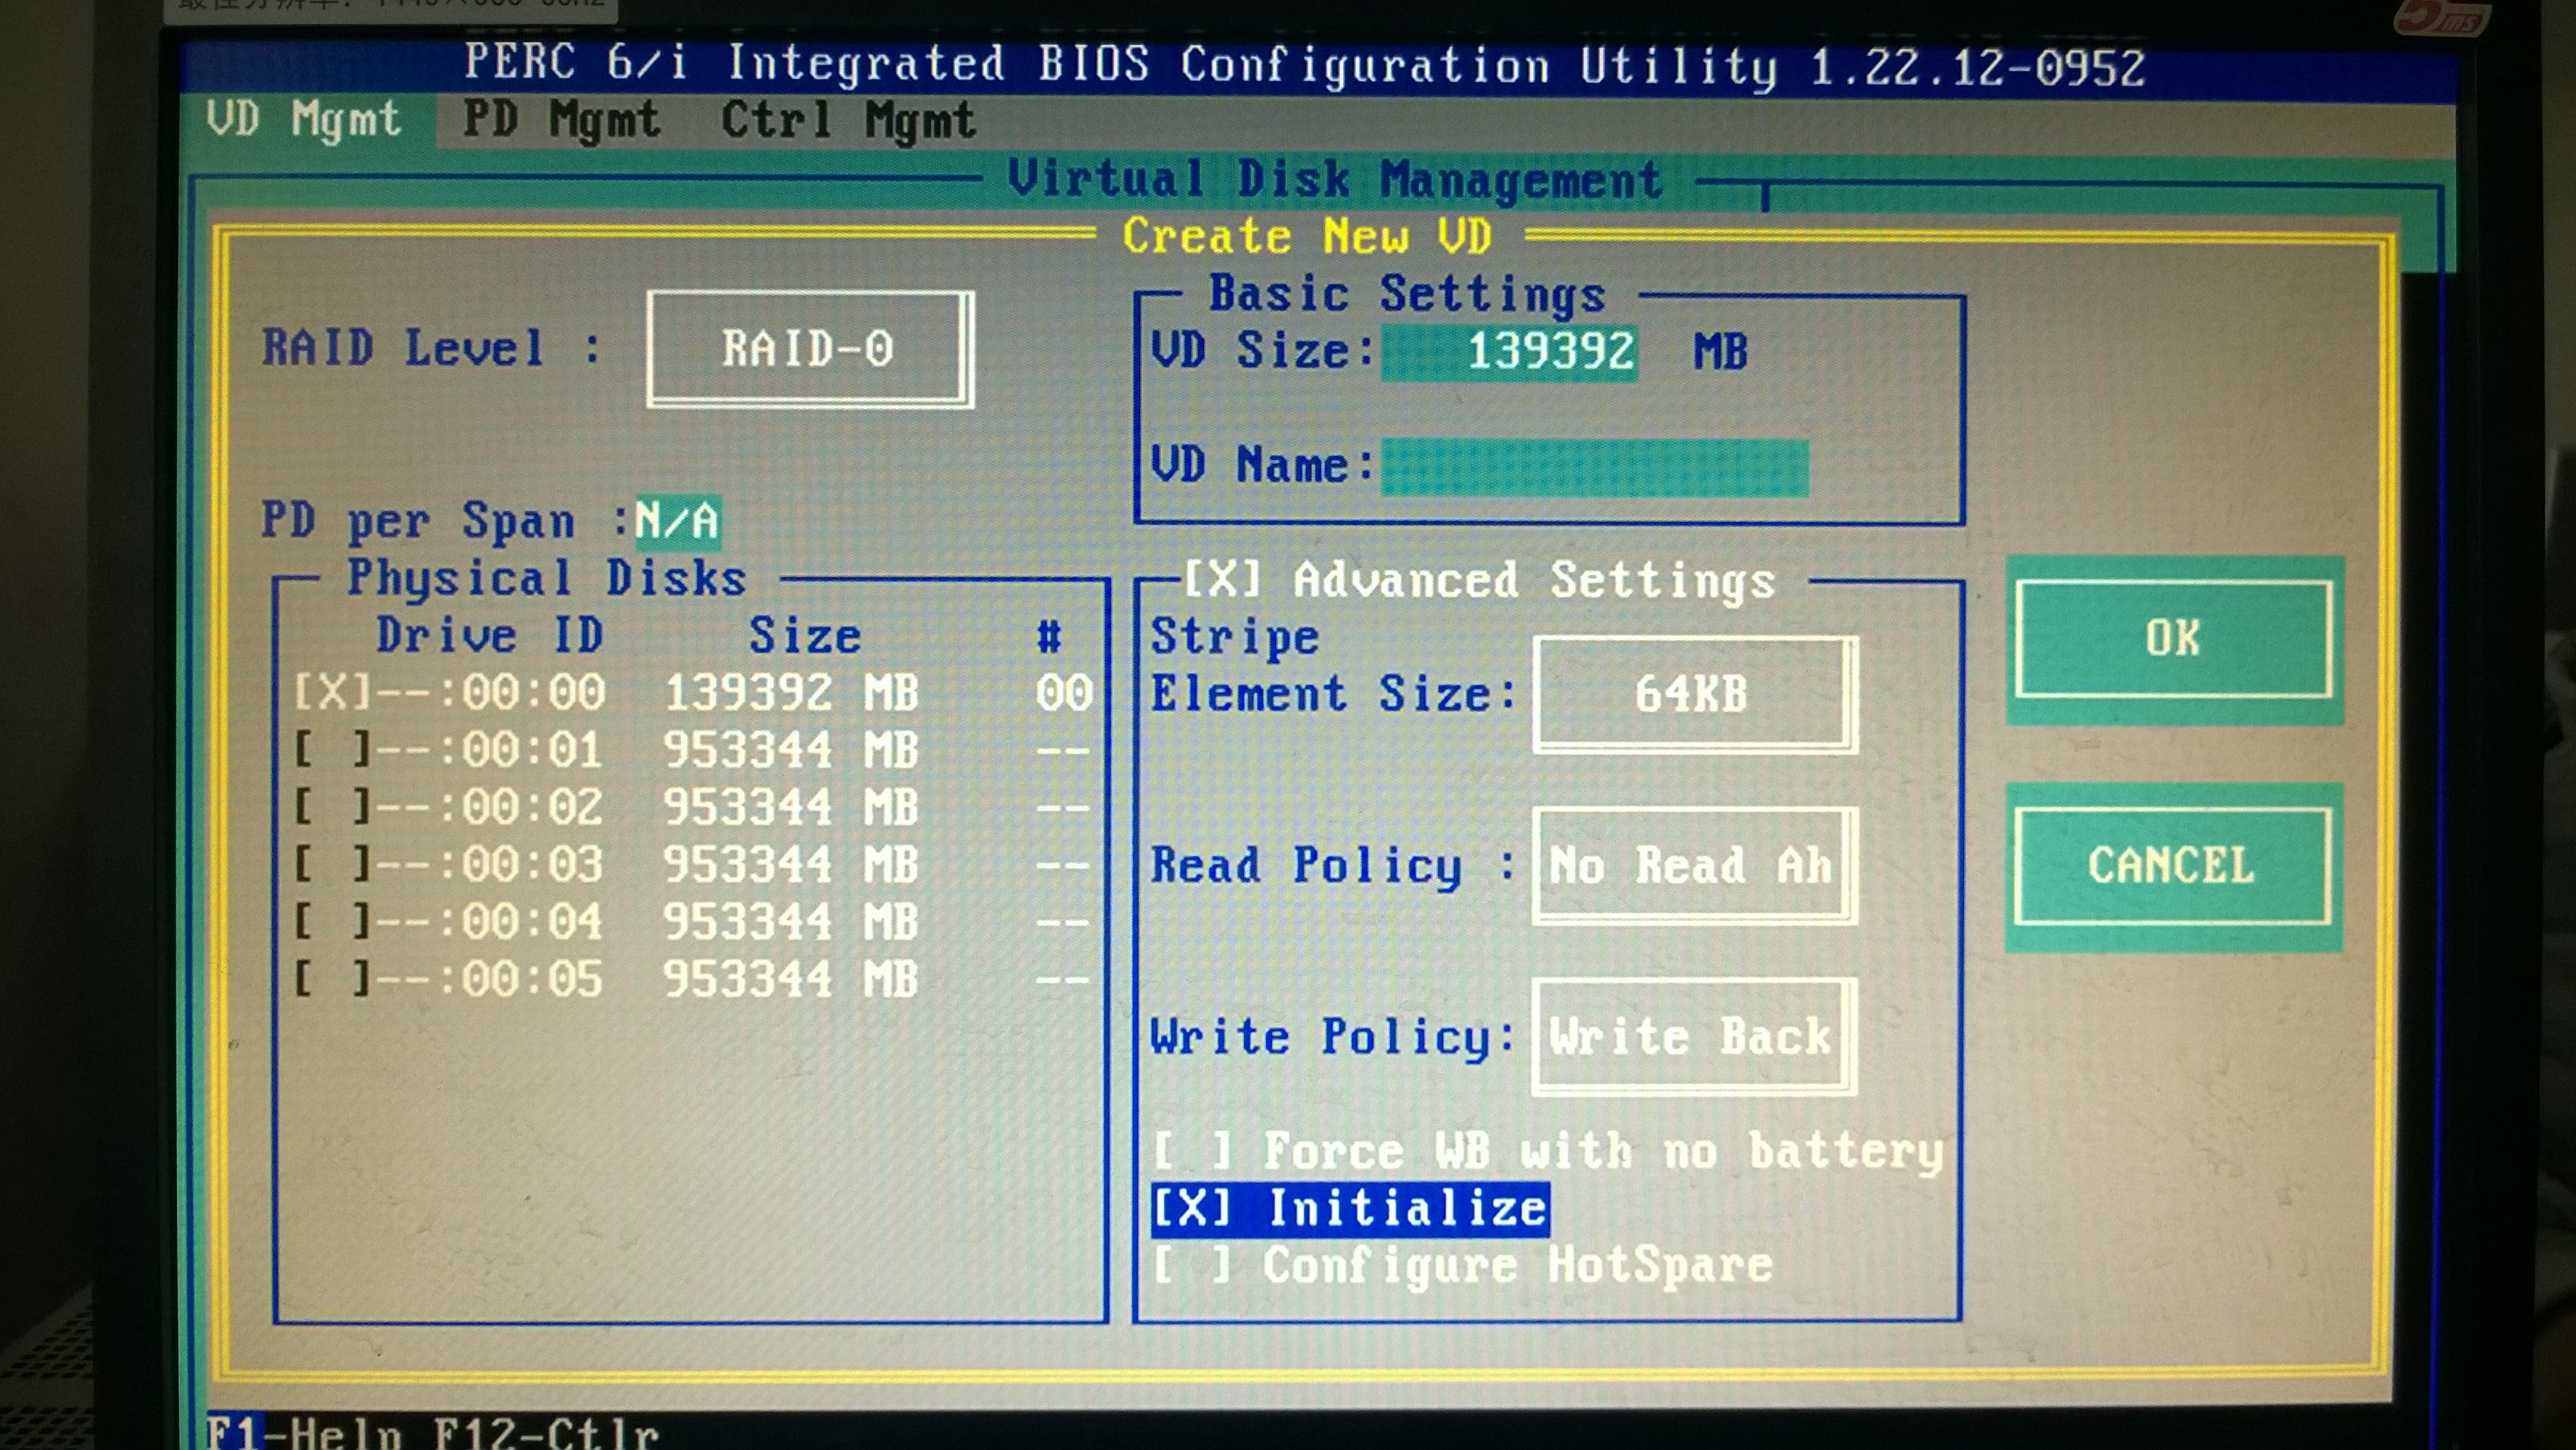Image resolution: width=2576 pixels, height=1450 pixels.
Task: Open the PD Mgmt tab
Action: (x=561, y=121)
